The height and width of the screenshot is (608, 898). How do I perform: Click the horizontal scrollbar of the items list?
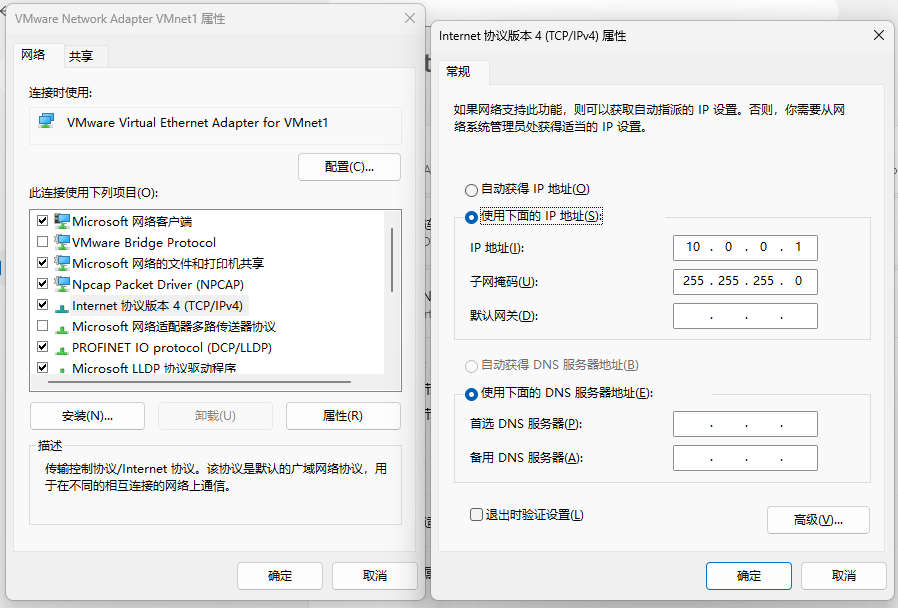click(199, 382)
